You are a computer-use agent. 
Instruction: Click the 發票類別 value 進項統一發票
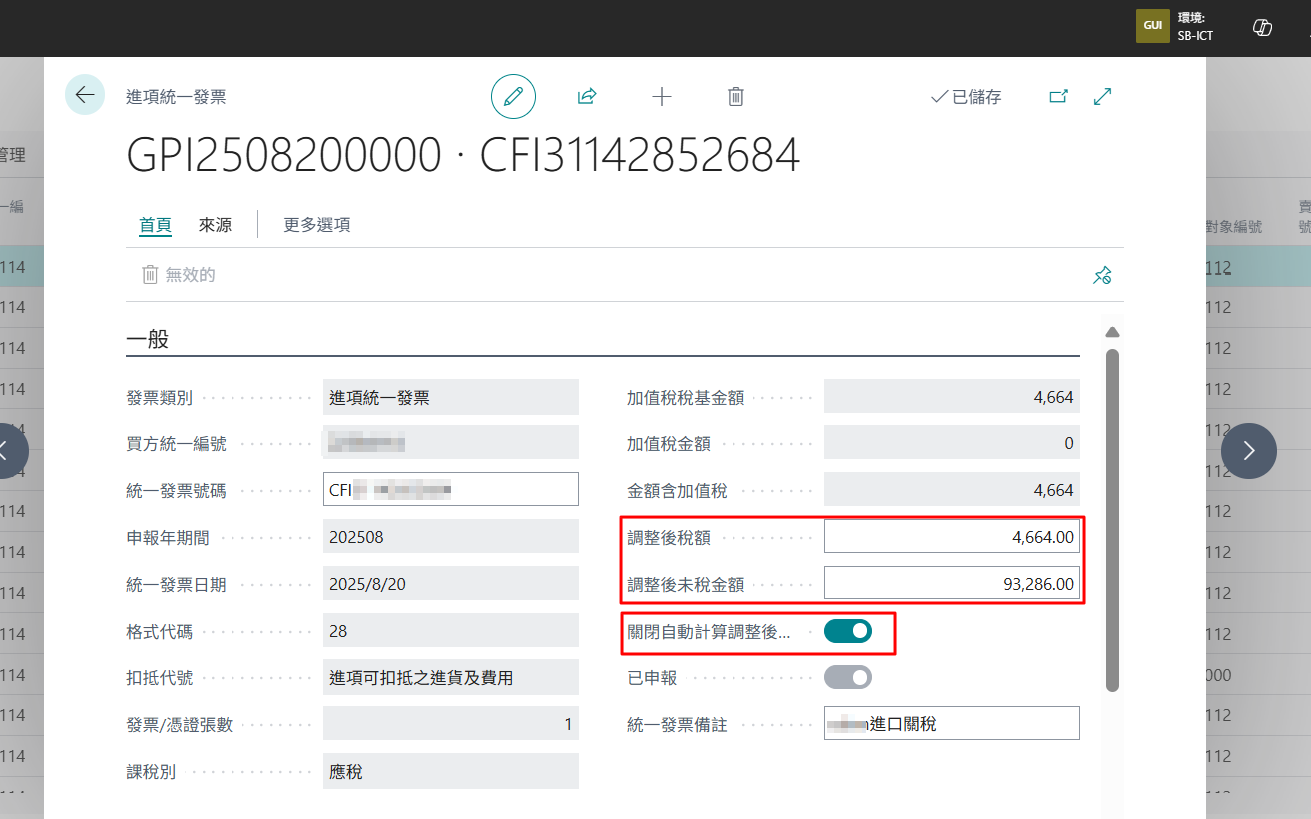451,397
